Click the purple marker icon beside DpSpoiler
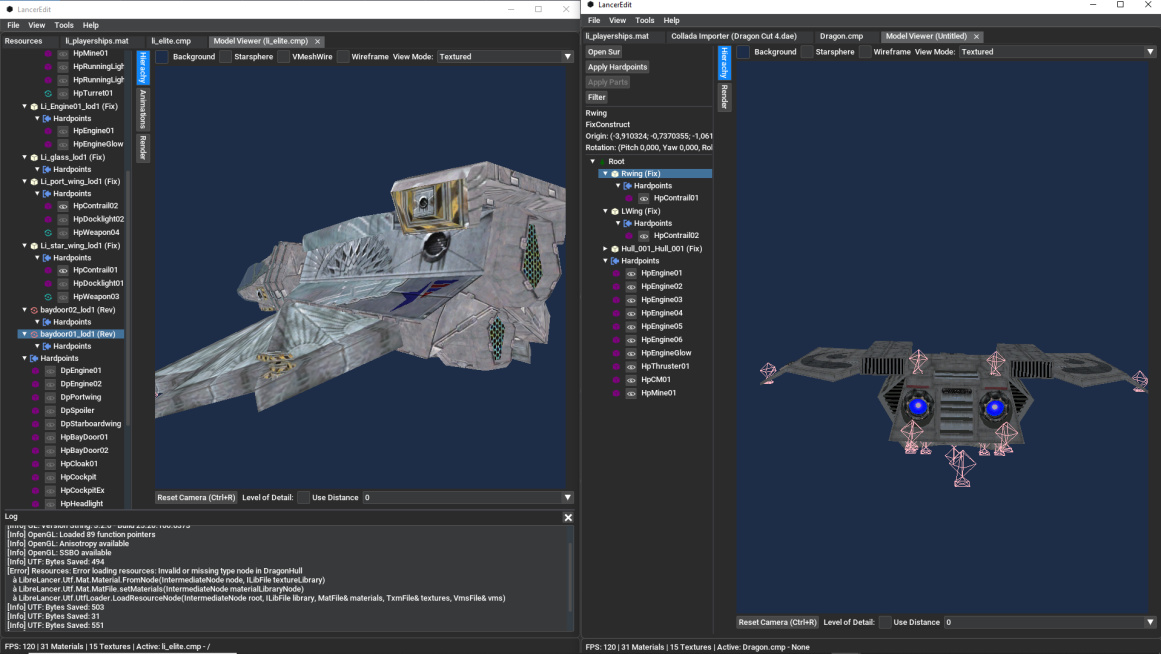 (35, 410)
